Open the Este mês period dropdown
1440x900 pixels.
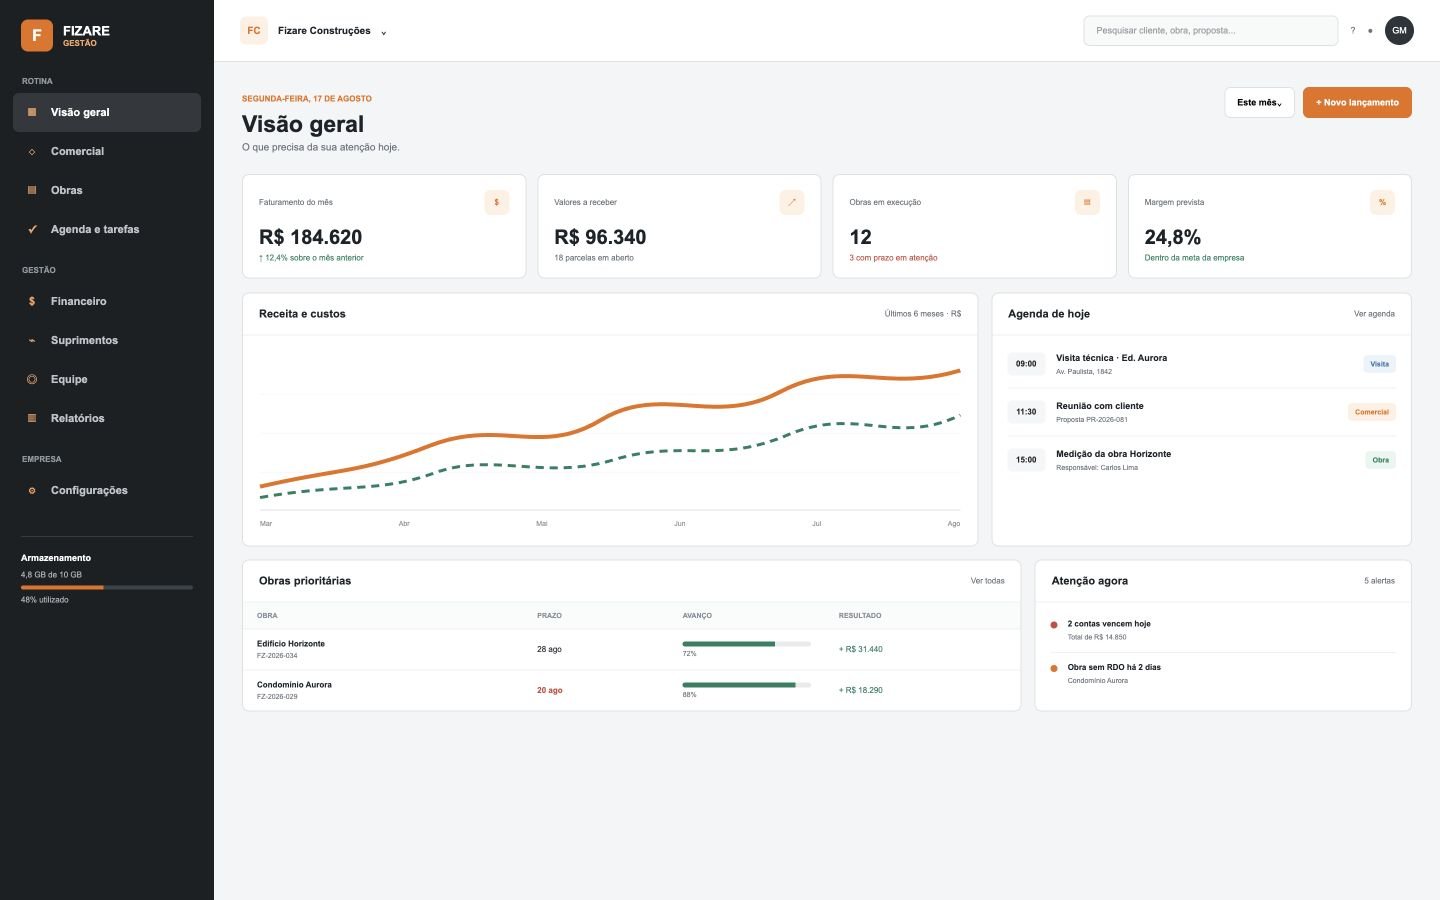pyautogui.click(x=1259, y=102)
